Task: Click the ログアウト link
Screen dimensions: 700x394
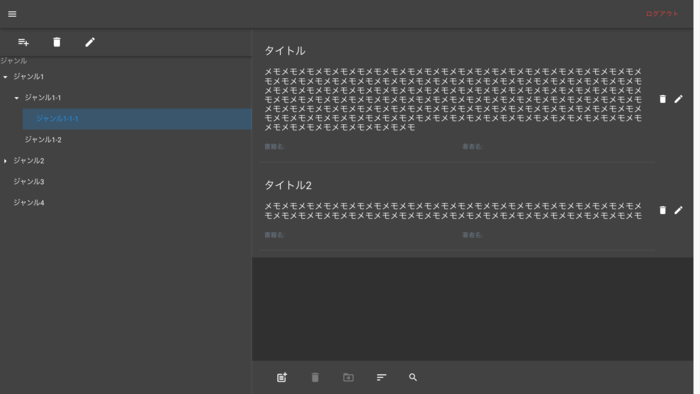Action: [662, 14]
